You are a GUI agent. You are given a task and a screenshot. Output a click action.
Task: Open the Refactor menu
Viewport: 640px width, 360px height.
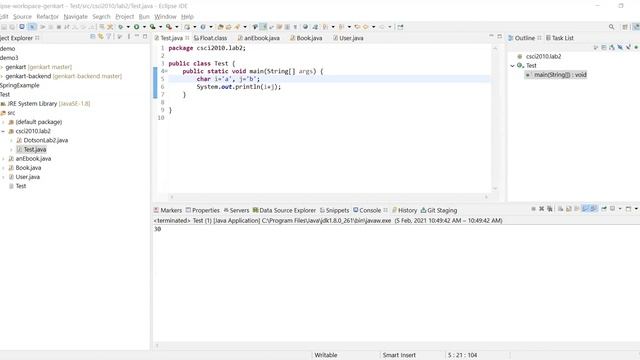pos(47,17)
